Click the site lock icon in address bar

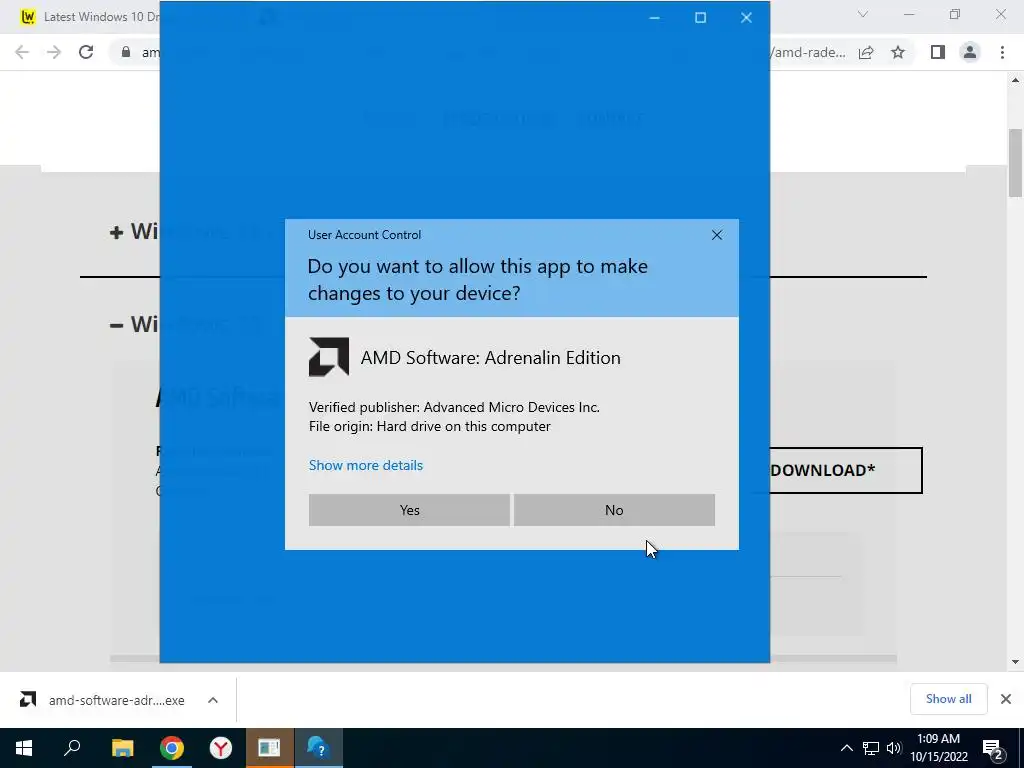pos(126,52)
